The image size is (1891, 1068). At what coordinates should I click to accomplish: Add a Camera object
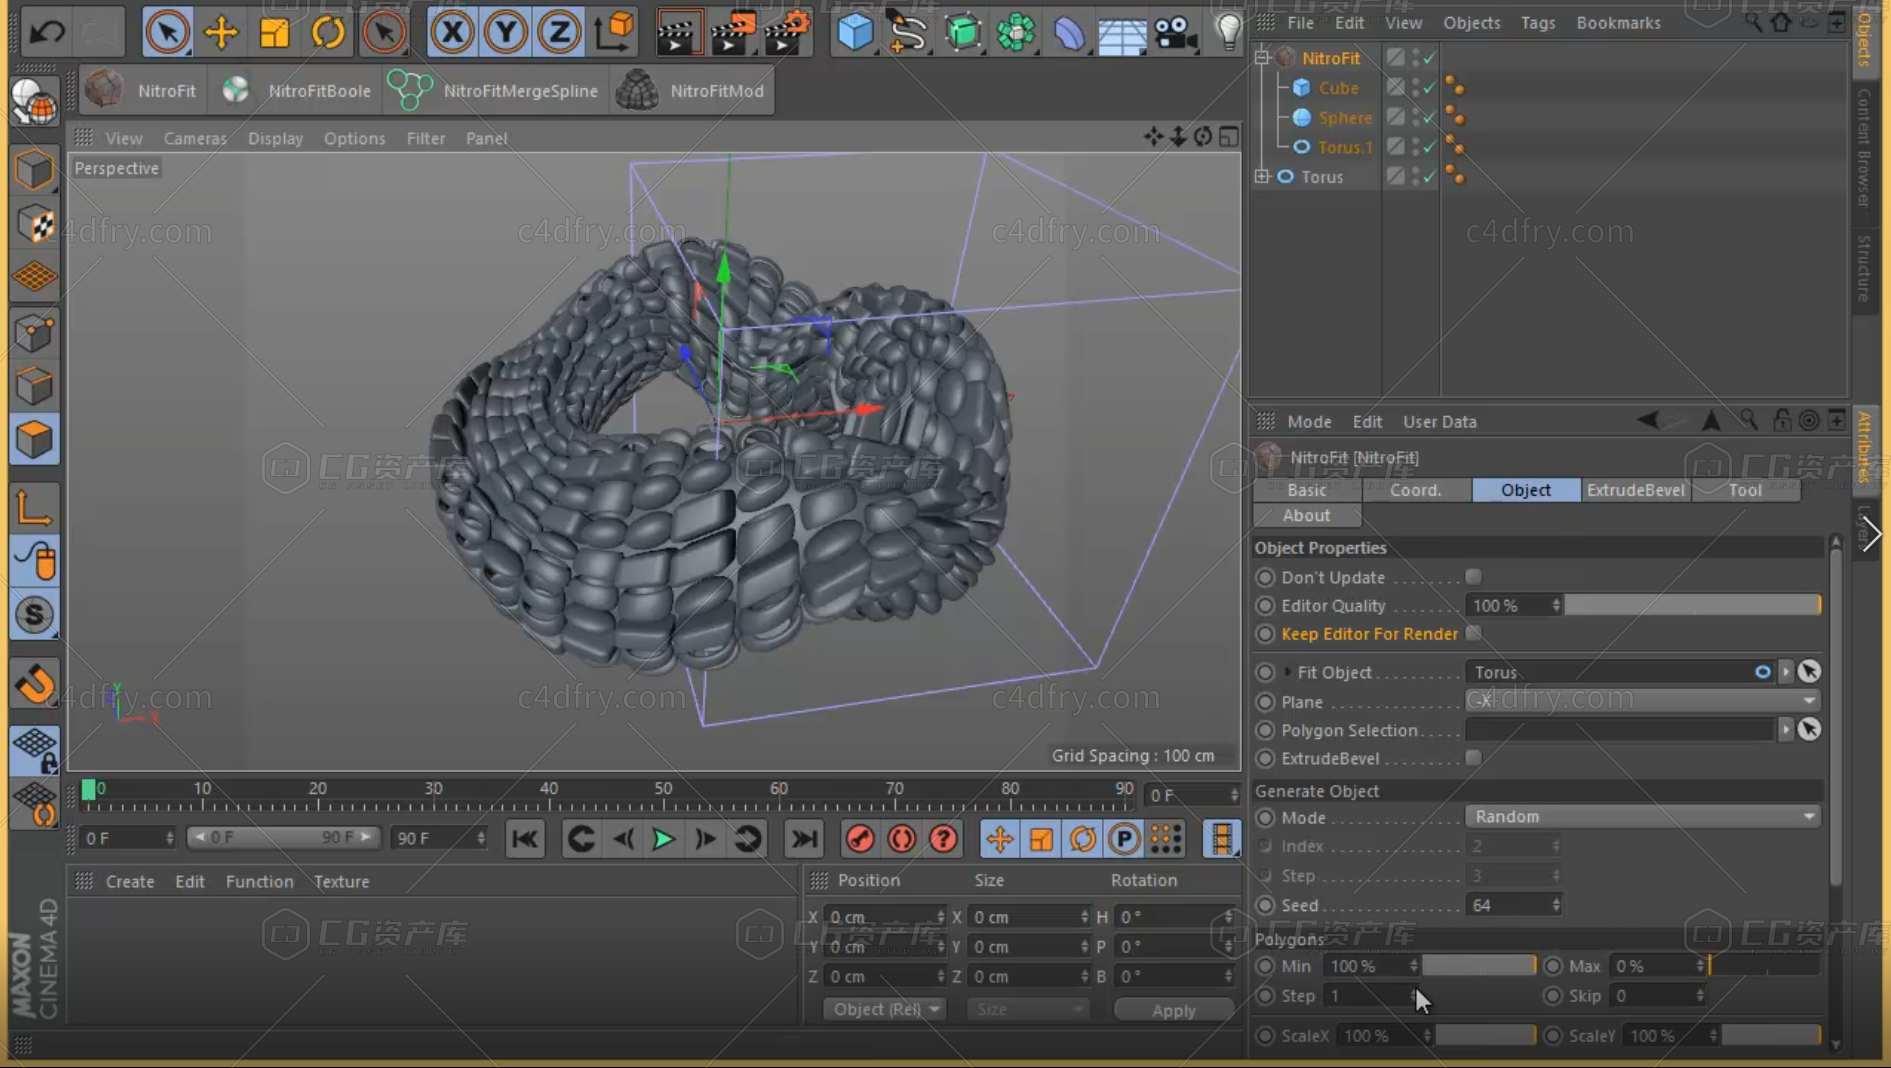pos(1176,33)
